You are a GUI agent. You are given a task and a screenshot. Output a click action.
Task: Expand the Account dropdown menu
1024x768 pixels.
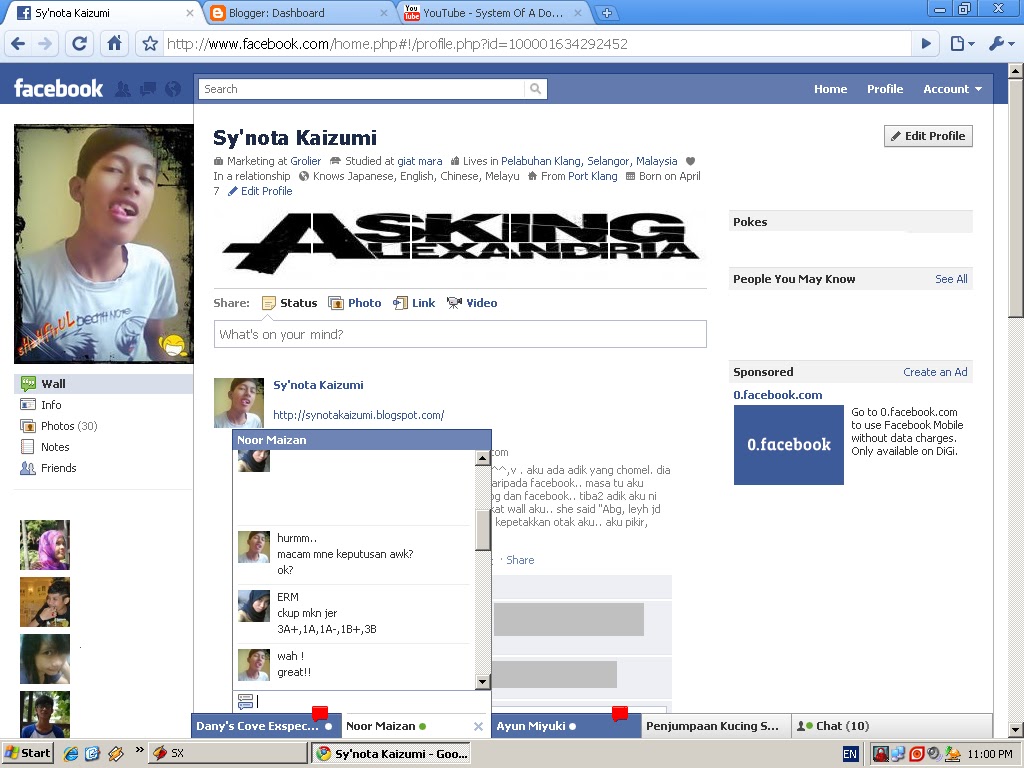(952, 89)
